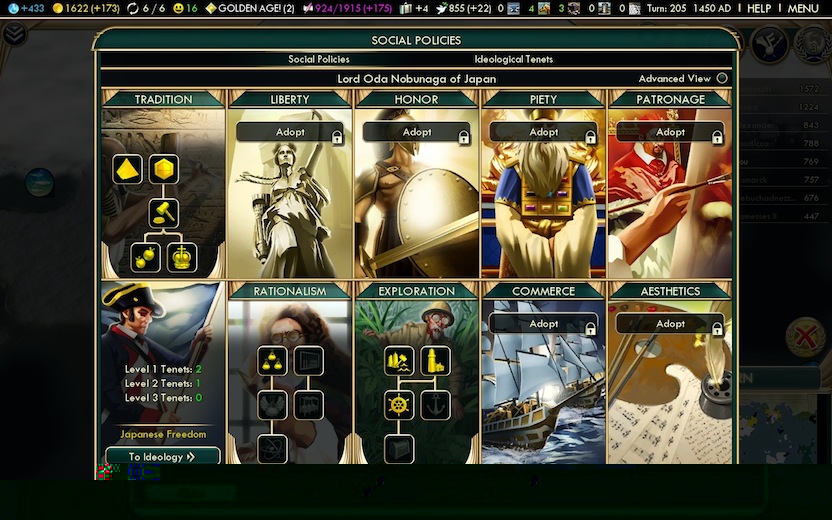
Task: Switch to the Social Policies tab
Action: (x=318, y=59)
